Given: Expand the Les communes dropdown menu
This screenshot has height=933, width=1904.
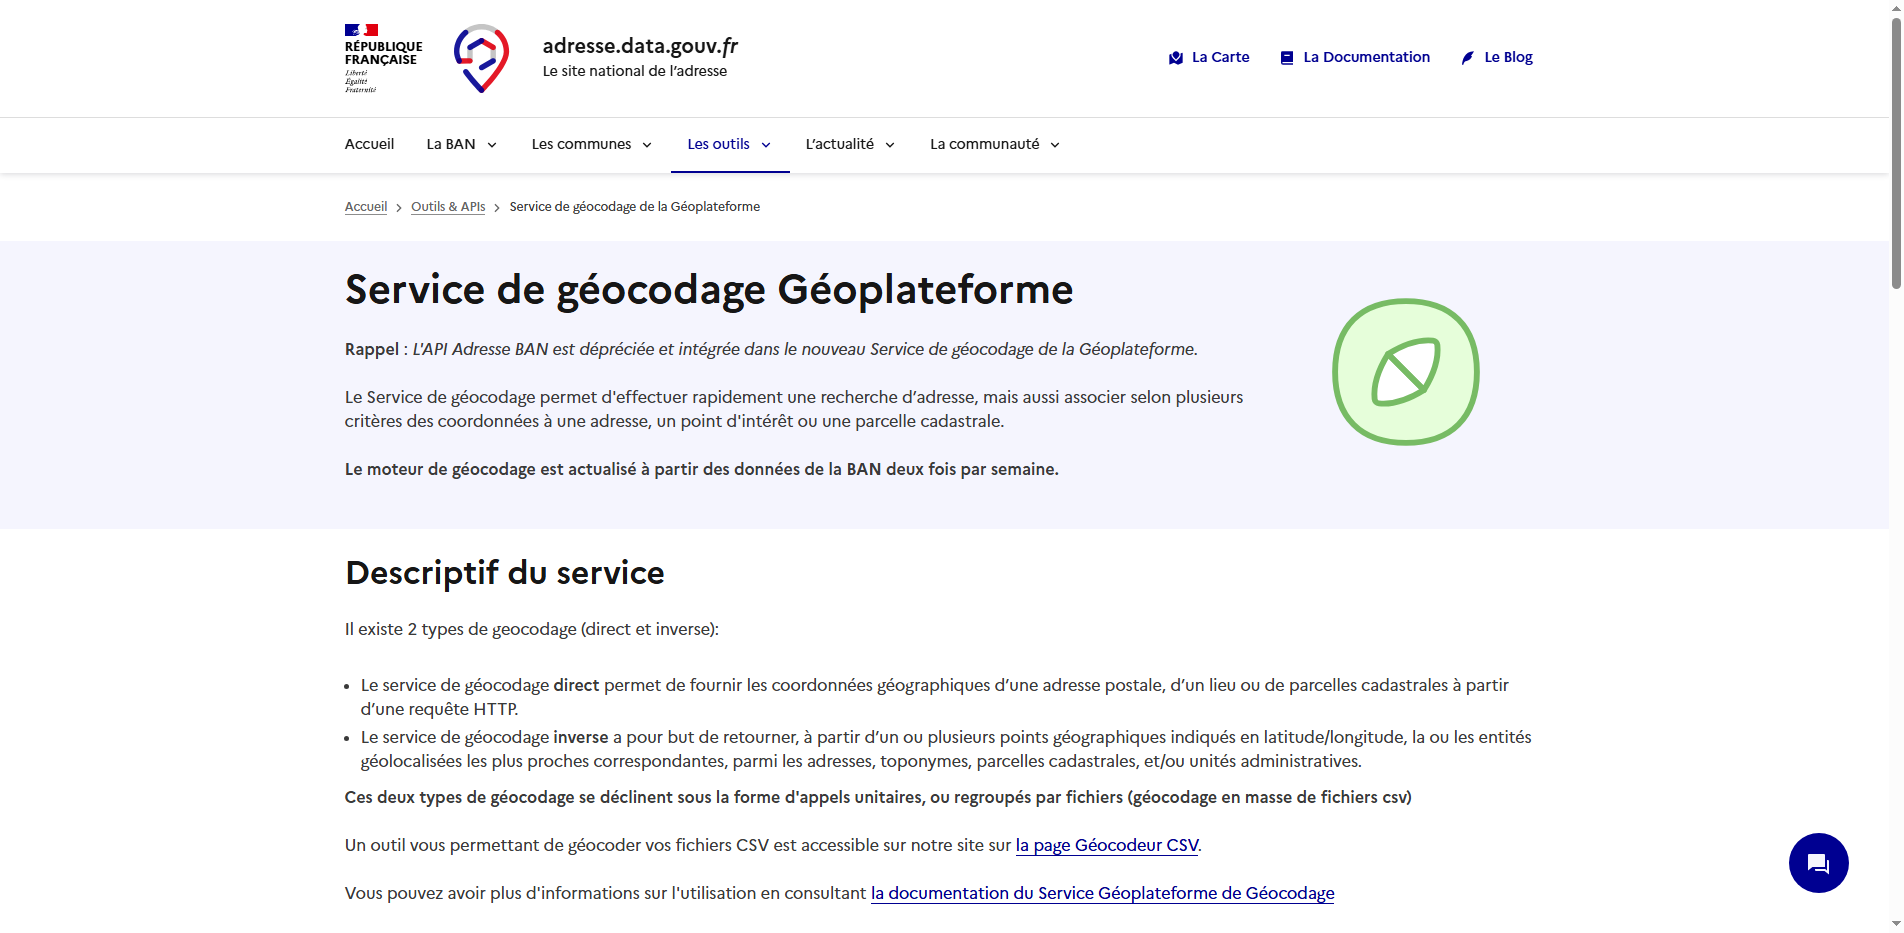Looking at the screenshot, I should (591, 144).
